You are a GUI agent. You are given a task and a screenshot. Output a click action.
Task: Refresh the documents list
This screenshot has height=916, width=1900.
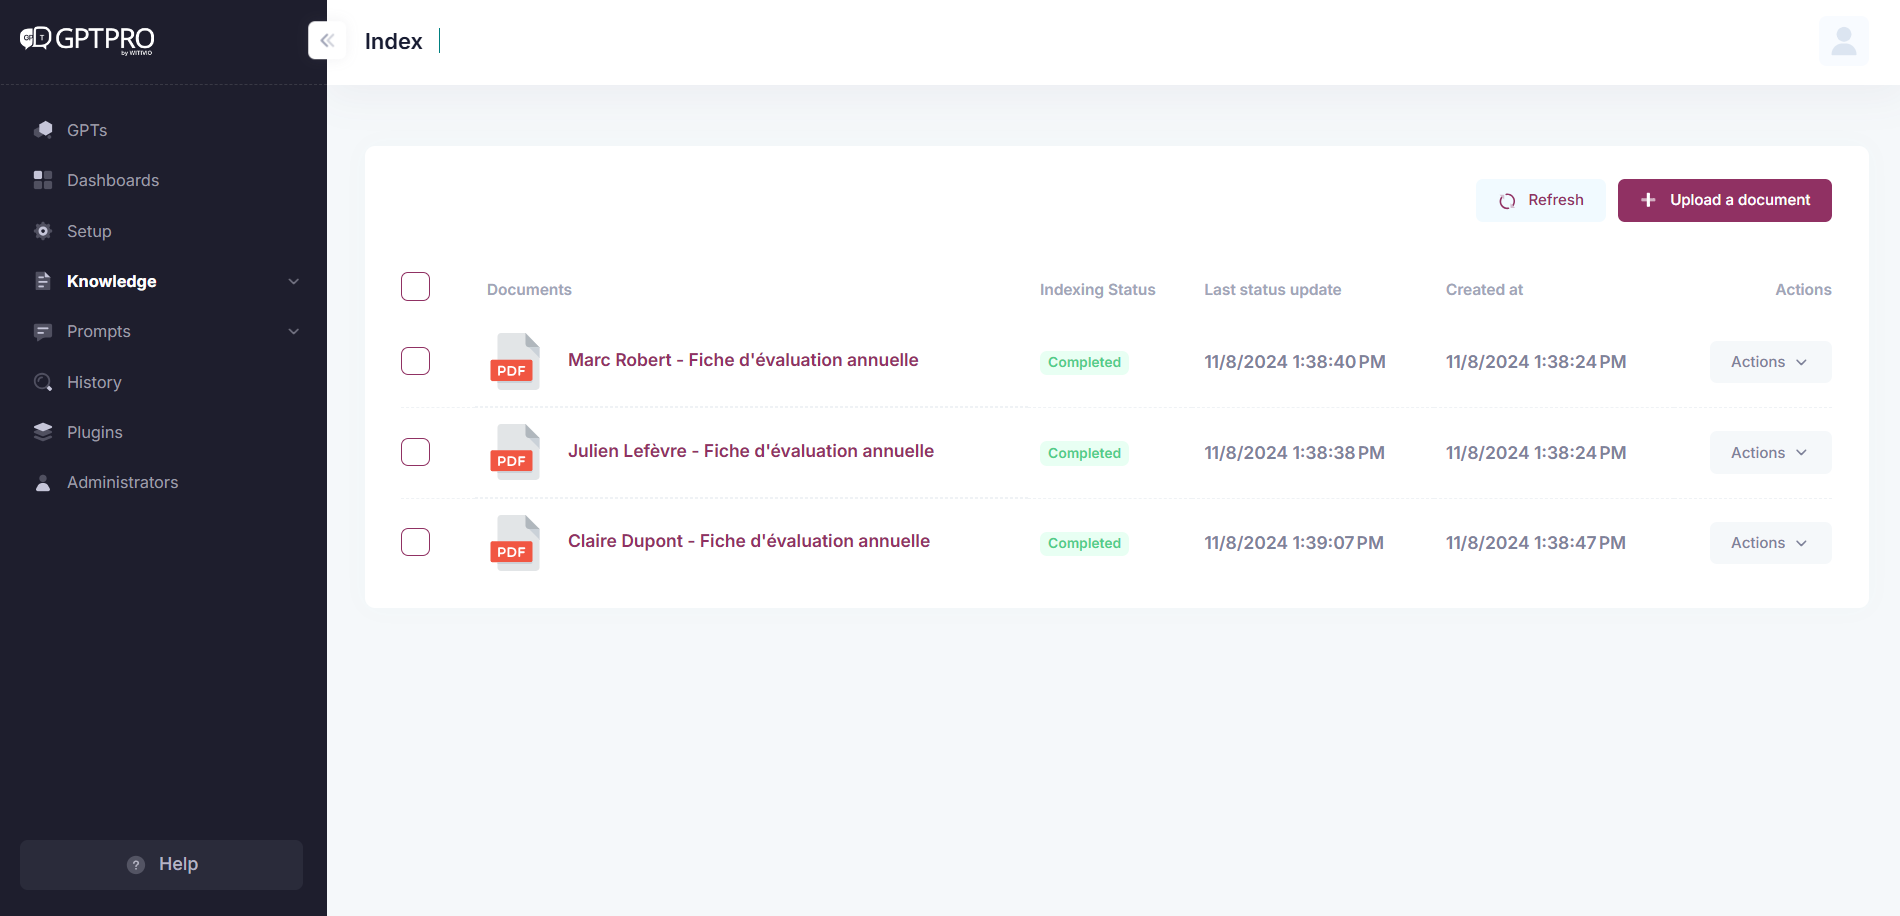pyautogui.click(x=1540, y=200)
